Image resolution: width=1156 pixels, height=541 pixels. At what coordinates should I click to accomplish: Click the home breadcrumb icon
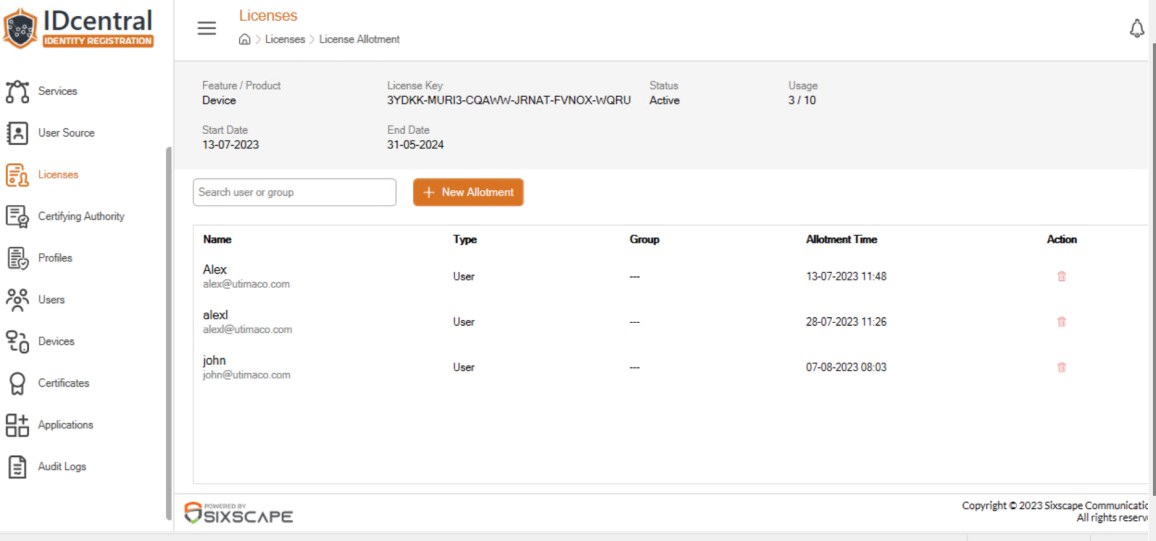point(245,39)
